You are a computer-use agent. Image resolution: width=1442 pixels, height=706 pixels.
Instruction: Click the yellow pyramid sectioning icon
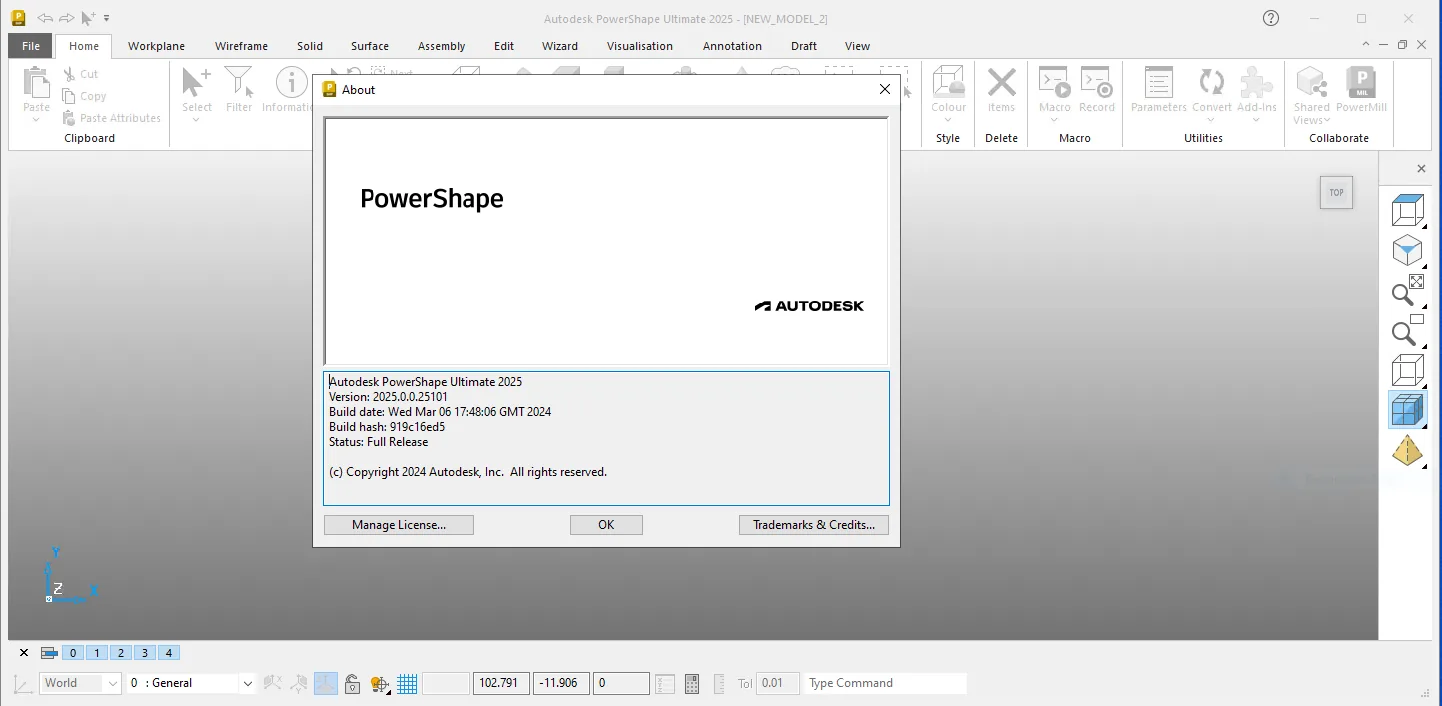point(1407,450)
